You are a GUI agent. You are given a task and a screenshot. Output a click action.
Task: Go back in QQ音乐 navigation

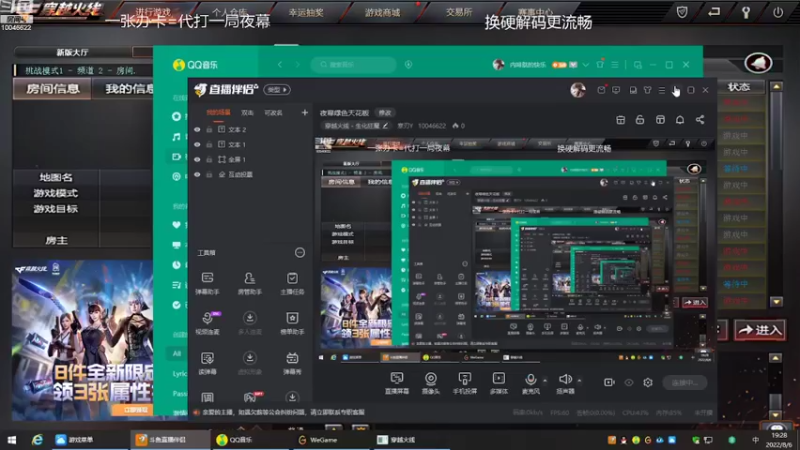280,64
